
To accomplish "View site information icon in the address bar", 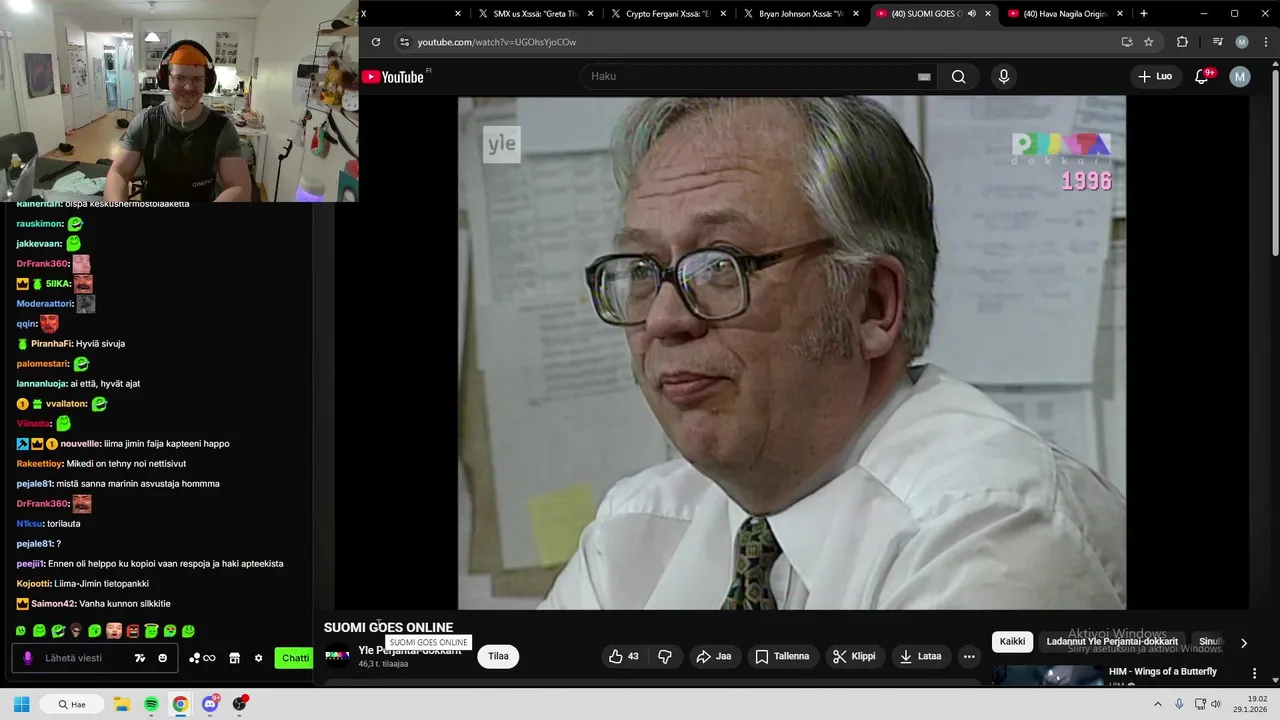I will pos(404,42).
